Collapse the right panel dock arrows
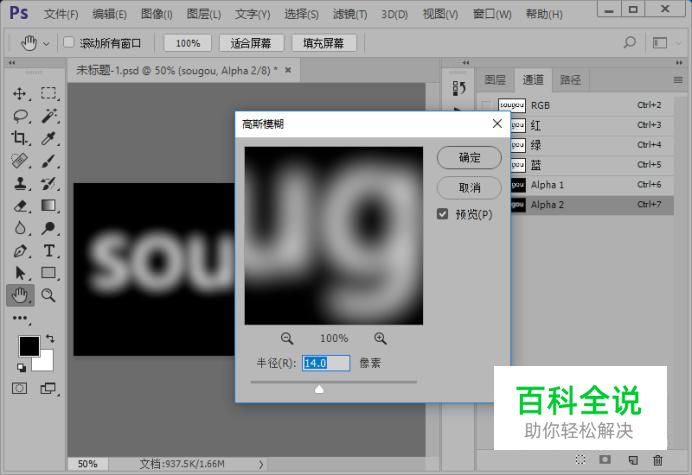 pyautogui.click(x=679, y=63)
